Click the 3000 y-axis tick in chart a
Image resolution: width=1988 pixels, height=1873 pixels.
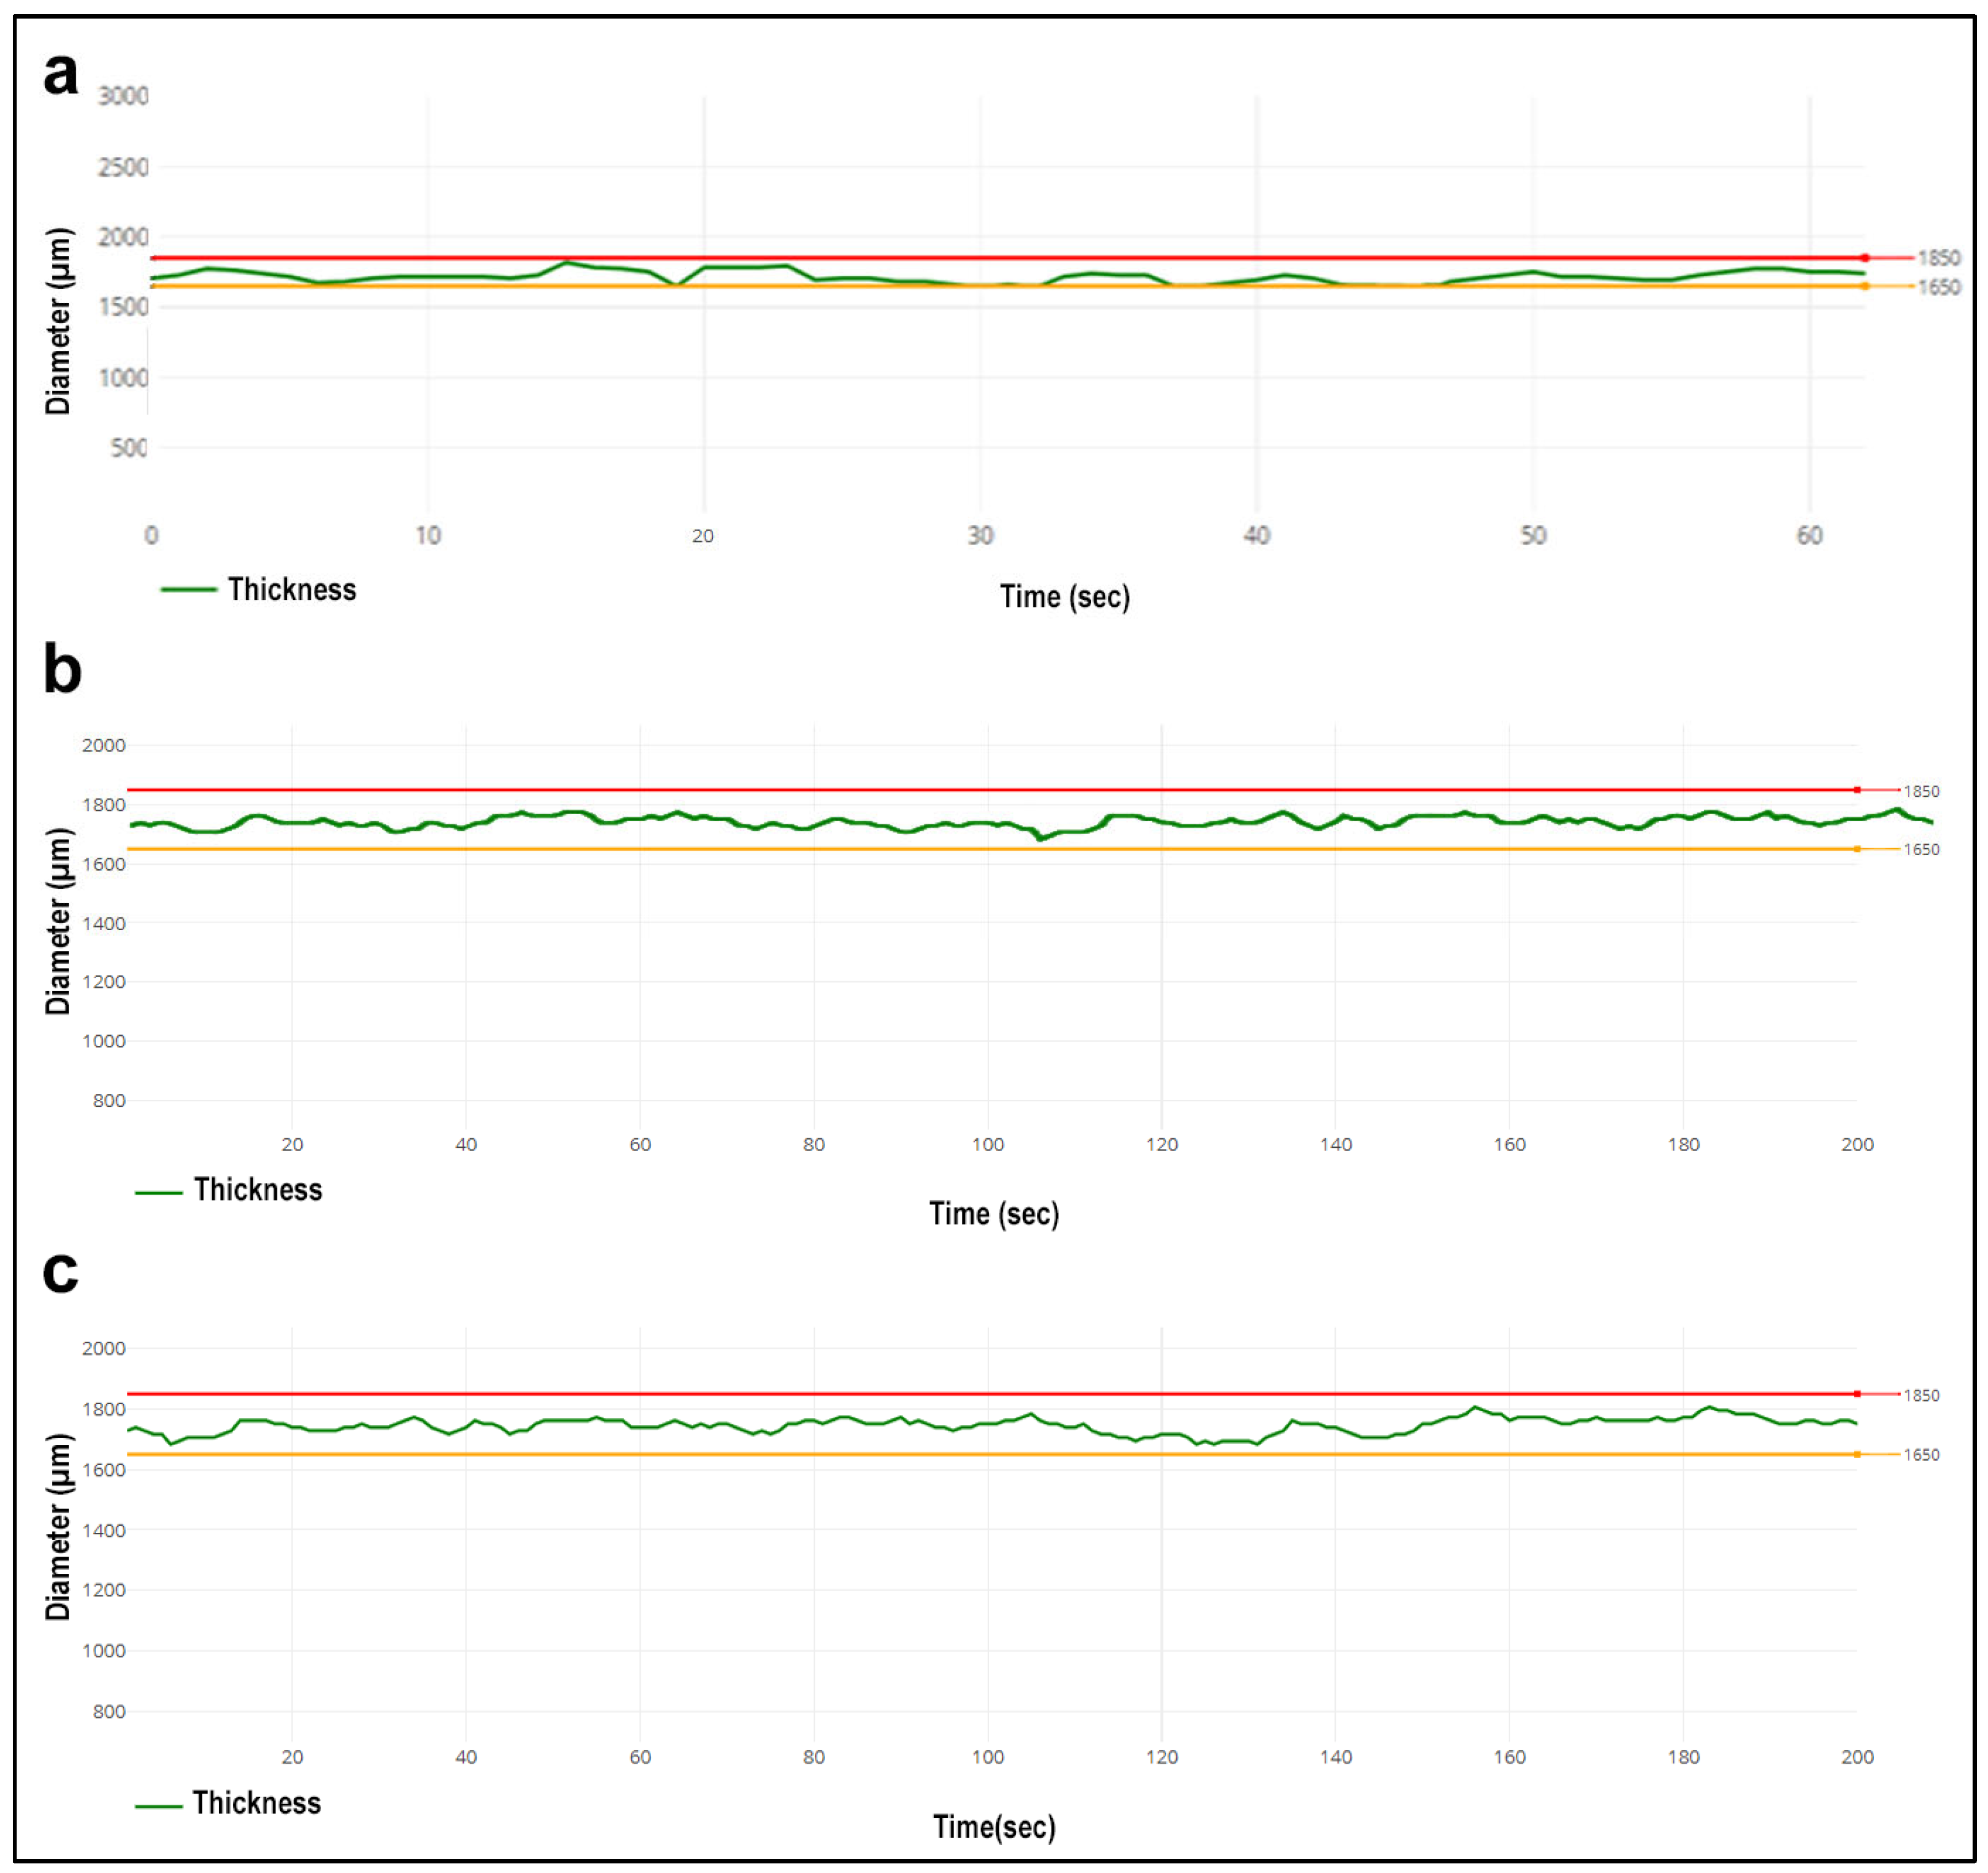(x=123, y=96)
